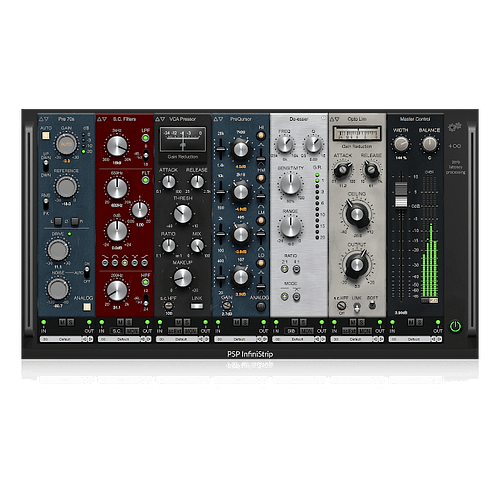
Task: Move Pre 70s module with up triangle
Action: pyautogui.click(x=41, y=119)
